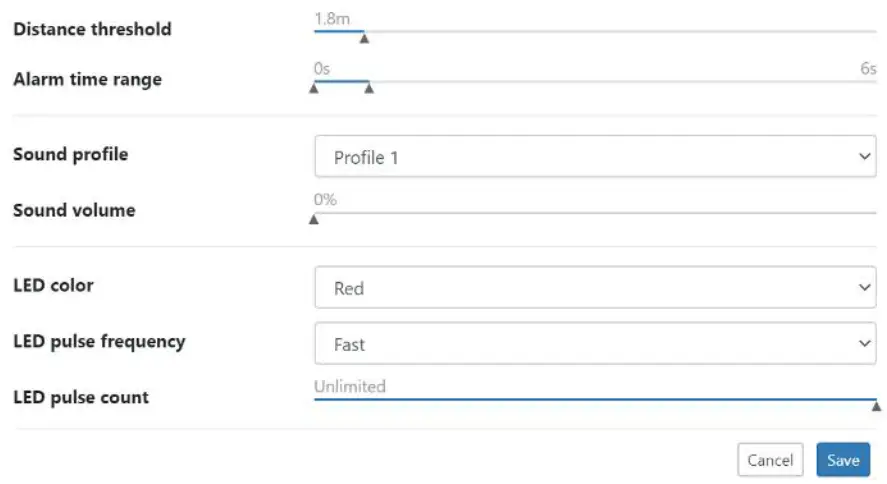
Task: Open the LED pulse frequency dropdown
Action: (x=594, y=344)
